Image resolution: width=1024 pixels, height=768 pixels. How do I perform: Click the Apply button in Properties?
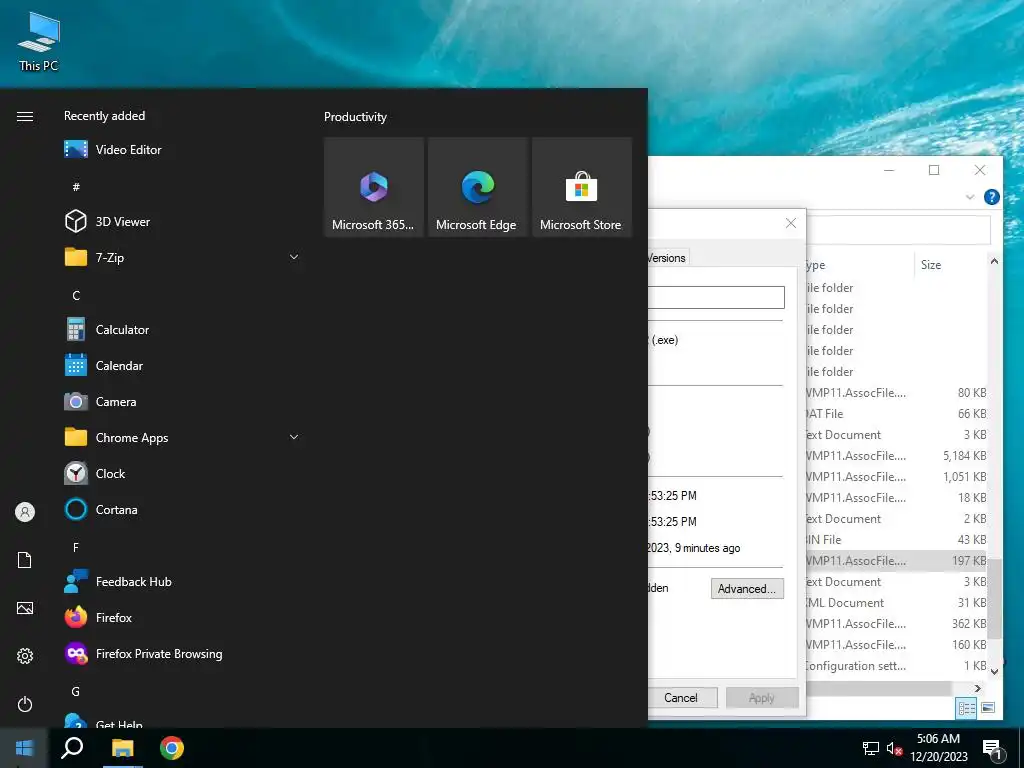762,697
